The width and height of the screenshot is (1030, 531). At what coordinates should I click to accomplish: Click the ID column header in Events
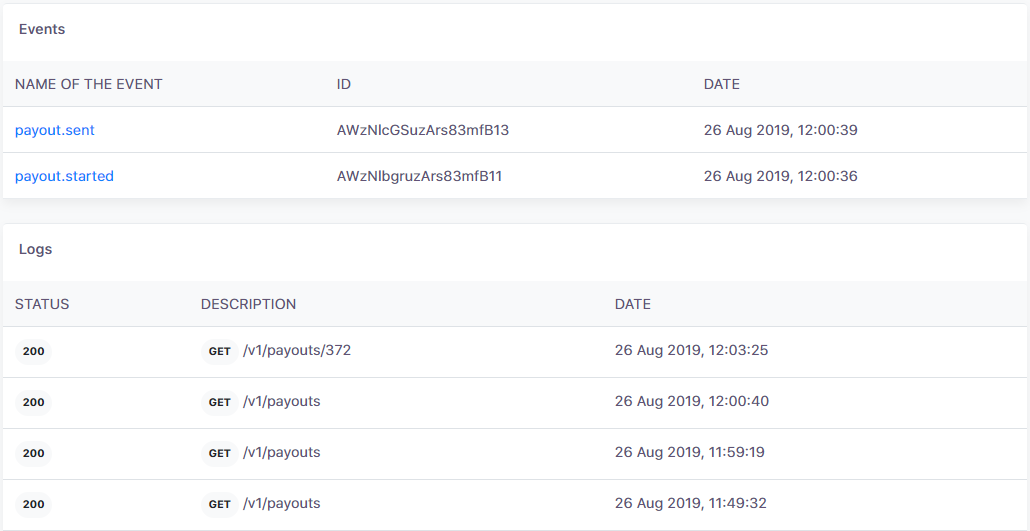[x=344, y=84]
